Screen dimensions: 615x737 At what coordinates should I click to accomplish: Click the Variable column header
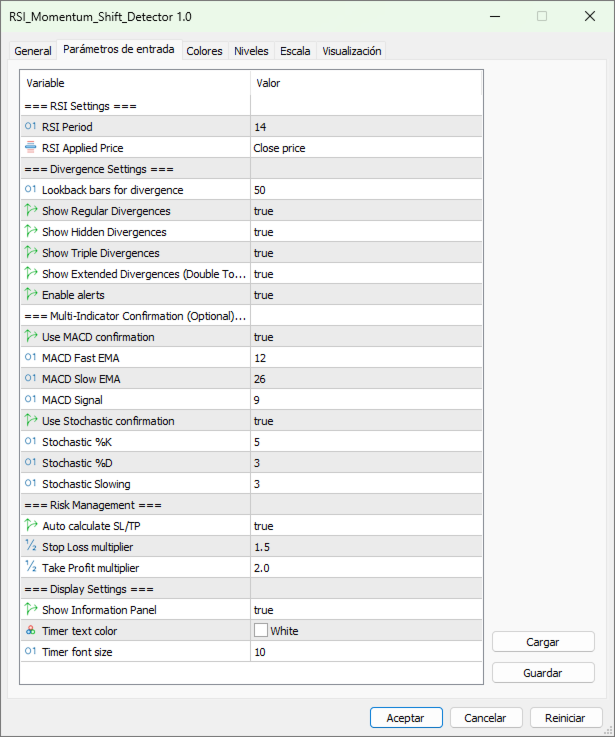tap(135, 83)
